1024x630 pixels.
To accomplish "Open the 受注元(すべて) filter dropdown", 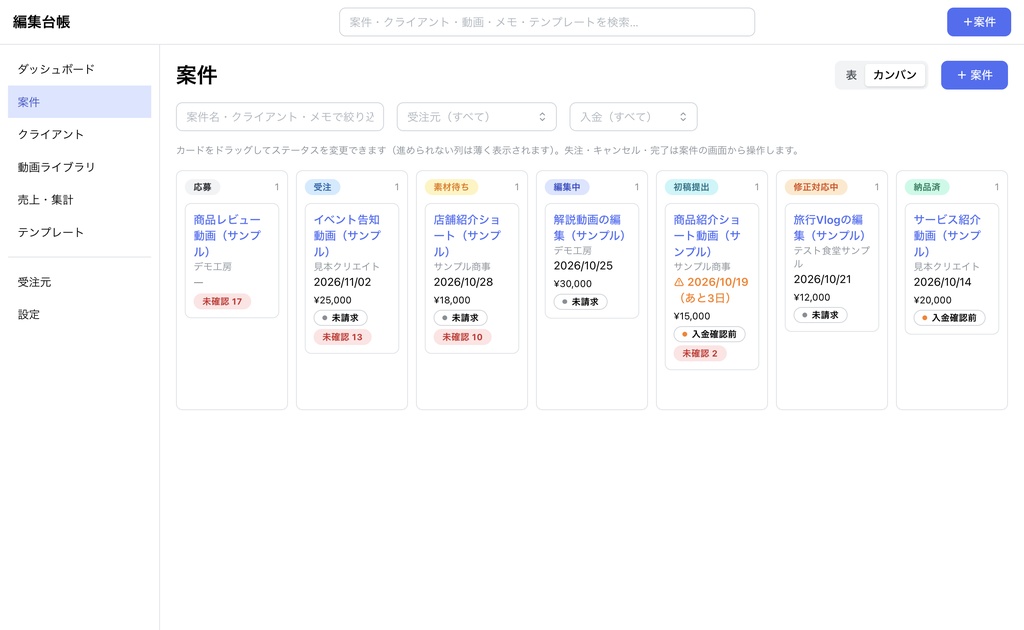I will point(477,117).
